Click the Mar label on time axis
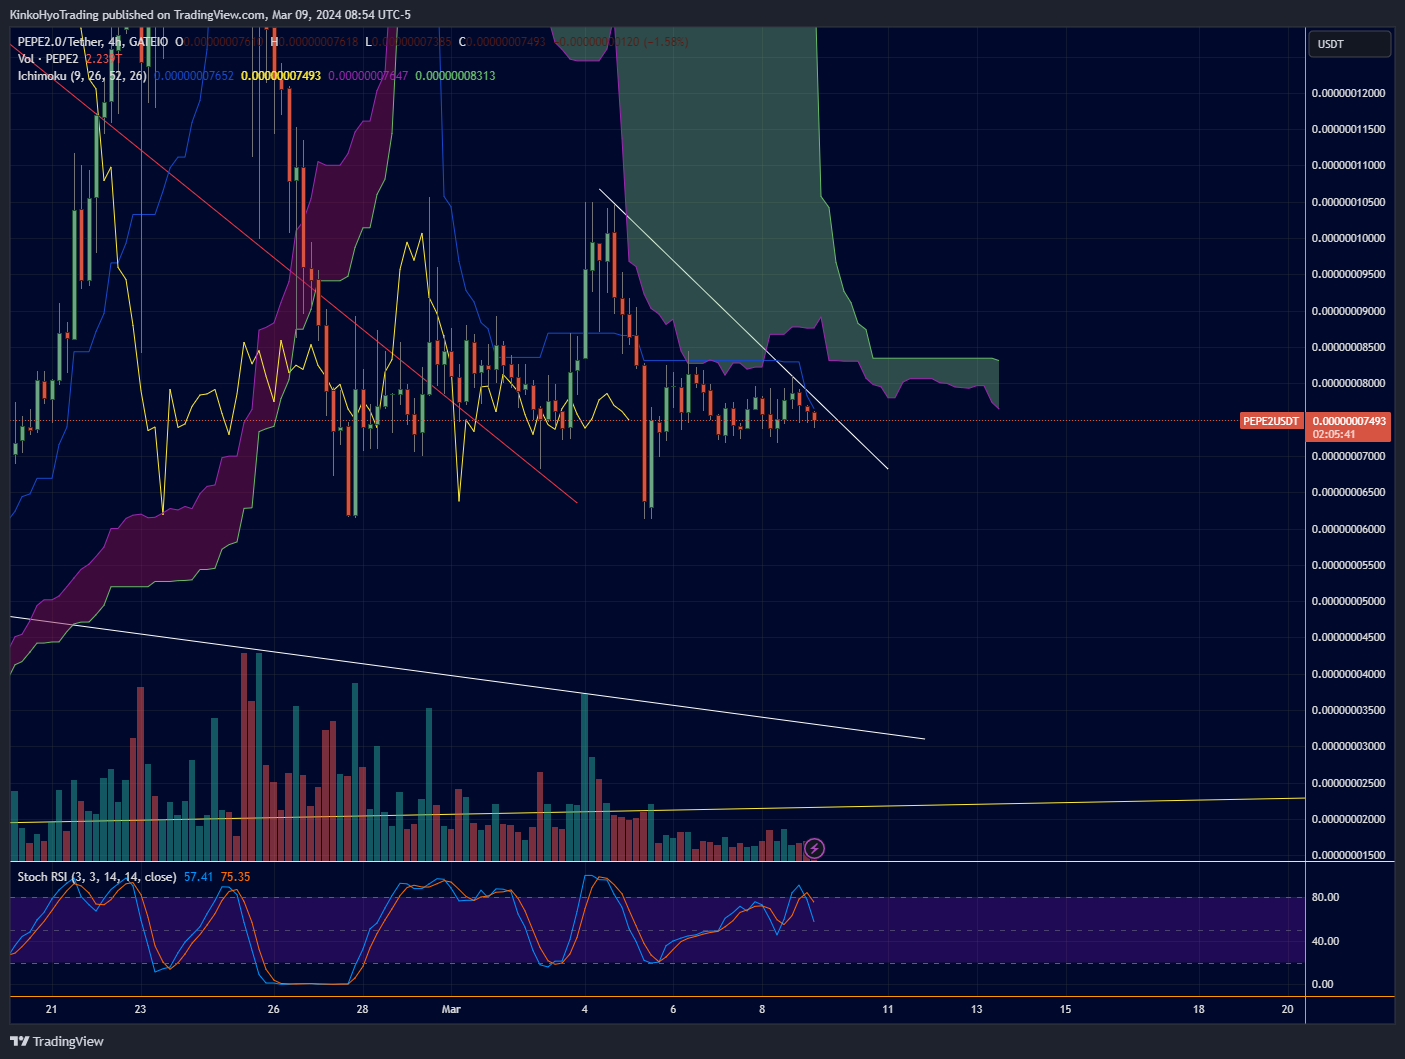 pos(451,1009)
